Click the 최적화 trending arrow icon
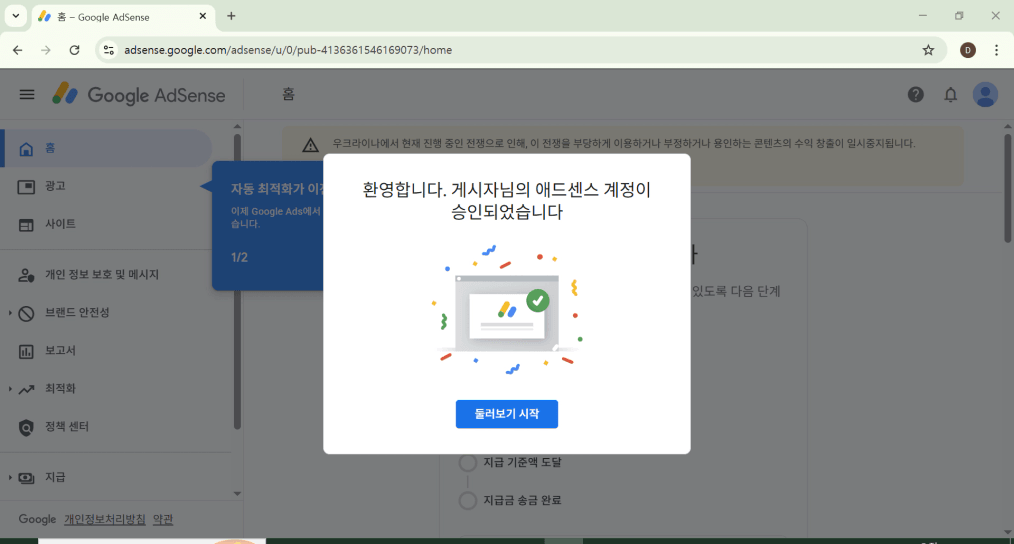 pos(26,389)
